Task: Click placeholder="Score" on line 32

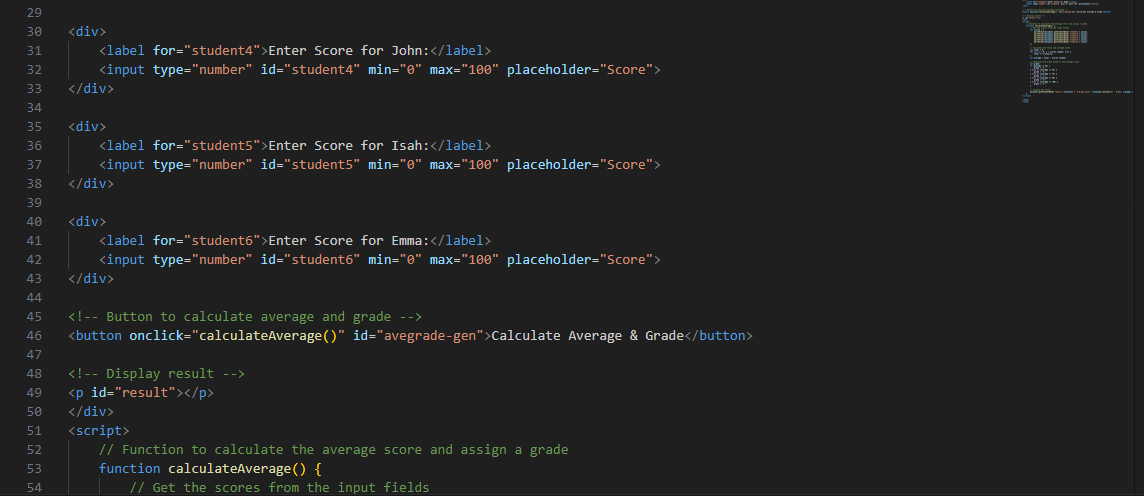Action: 580,70
